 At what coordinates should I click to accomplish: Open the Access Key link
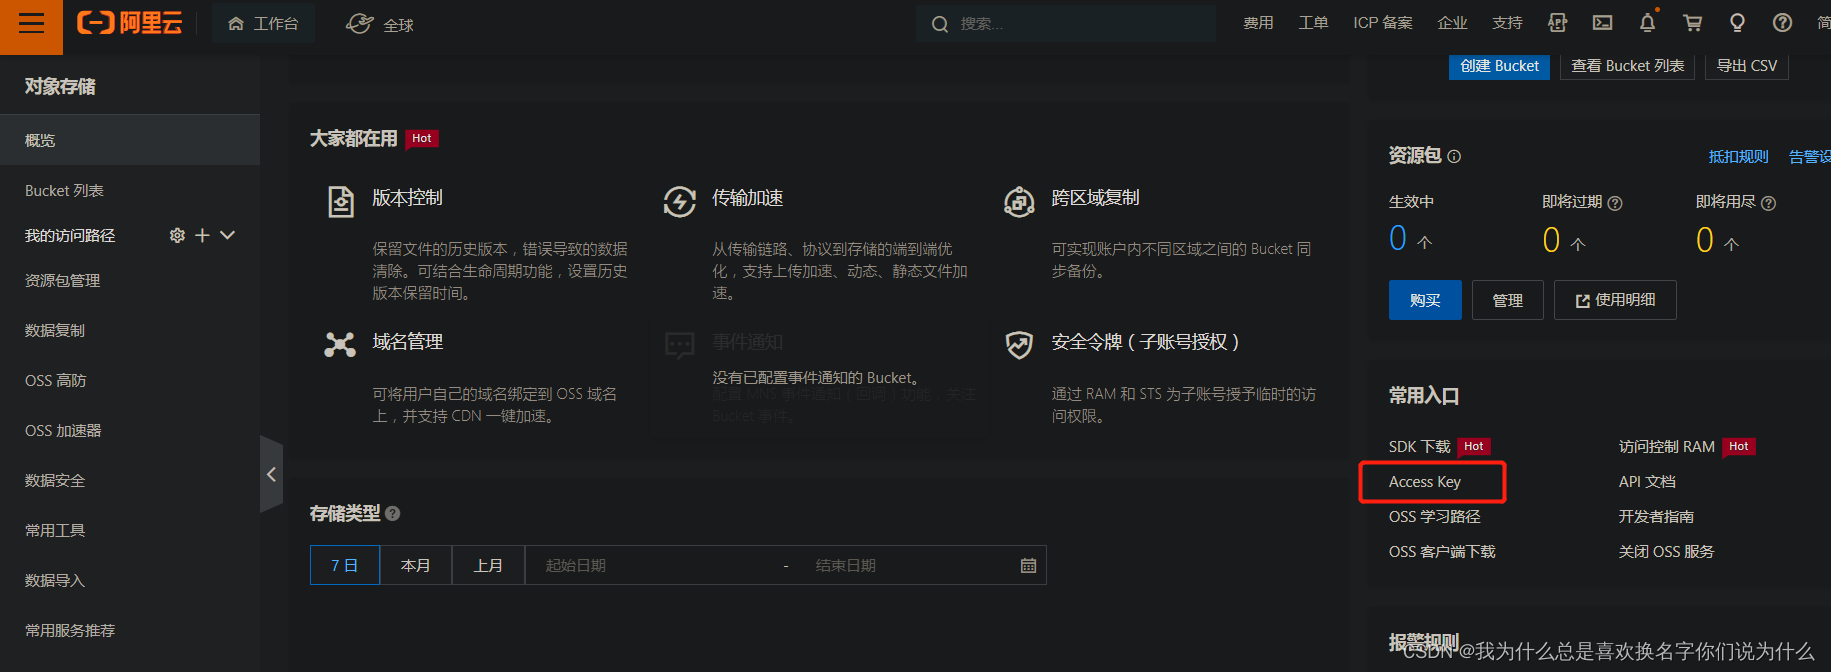coord(1425,482)
